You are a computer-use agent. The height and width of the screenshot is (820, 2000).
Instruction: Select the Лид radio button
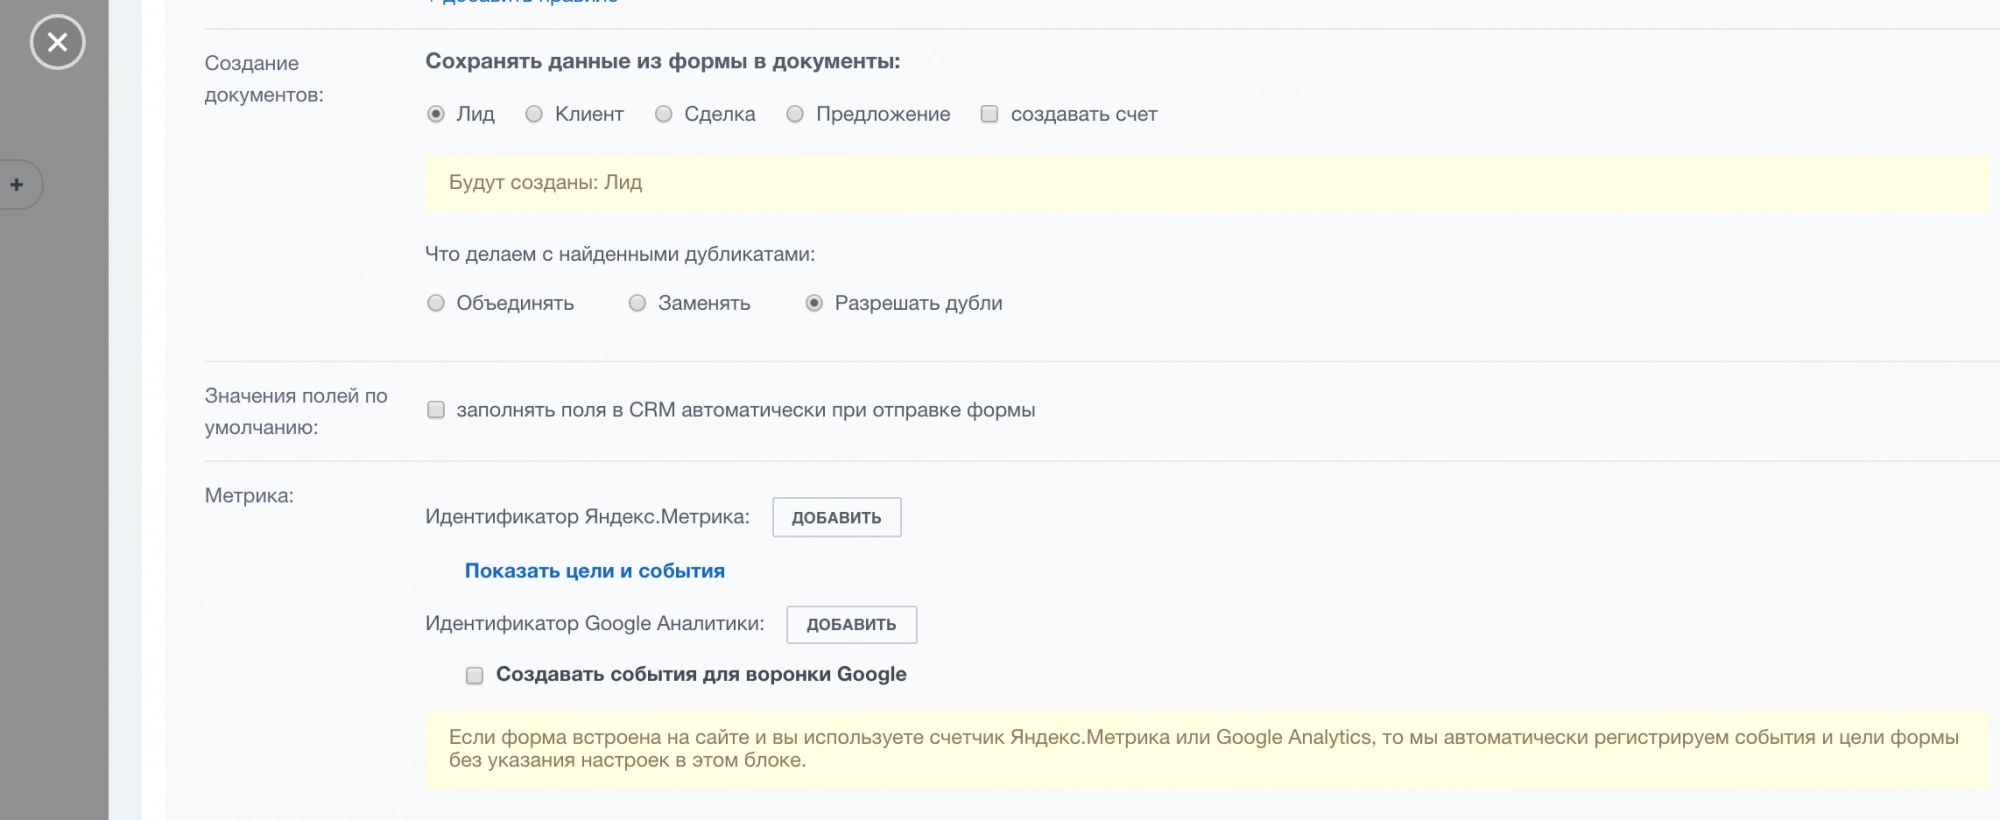(436, 114)
